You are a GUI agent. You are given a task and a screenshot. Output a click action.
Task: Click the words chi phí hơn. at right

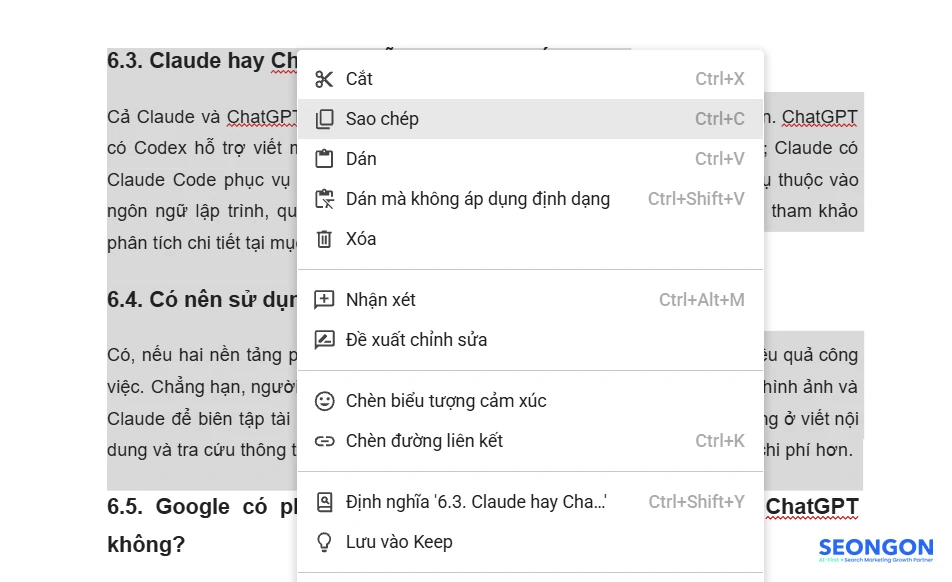click(x=808, y=450)
